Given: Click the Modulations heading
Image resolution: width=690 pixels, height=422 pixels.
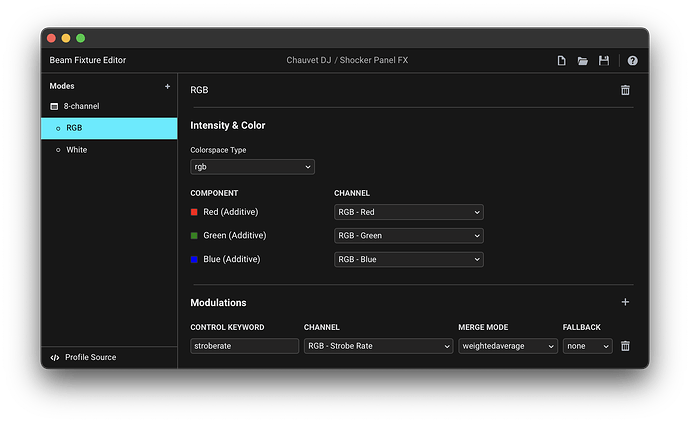Looking at the screenshot, I should tap(218, 303).
